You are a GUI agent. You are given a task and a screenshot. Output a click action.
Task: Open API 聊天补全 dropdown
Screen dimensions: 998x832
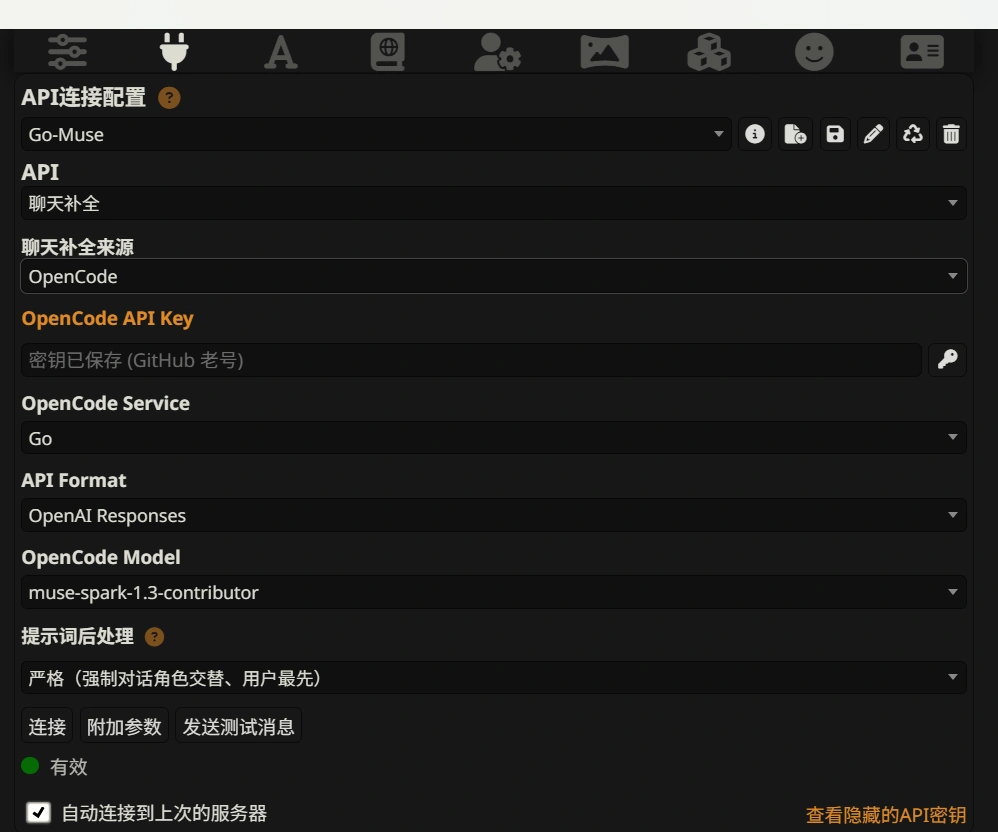494,203
